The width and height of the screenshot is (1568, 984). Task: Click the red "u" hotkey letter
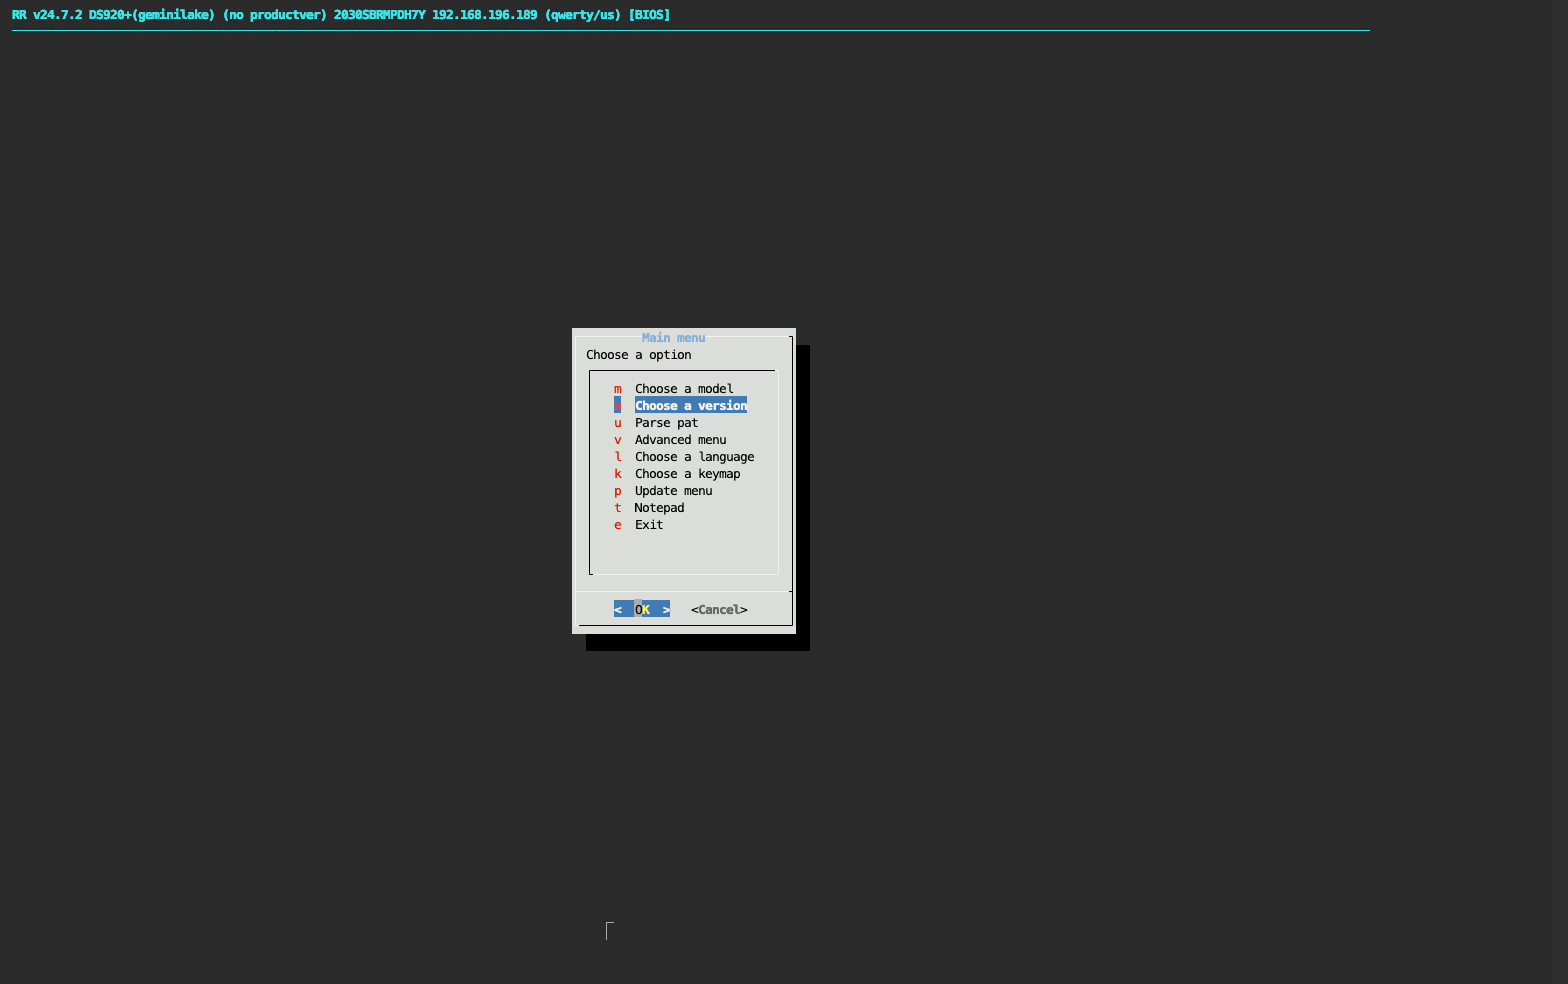coord(618,423)
